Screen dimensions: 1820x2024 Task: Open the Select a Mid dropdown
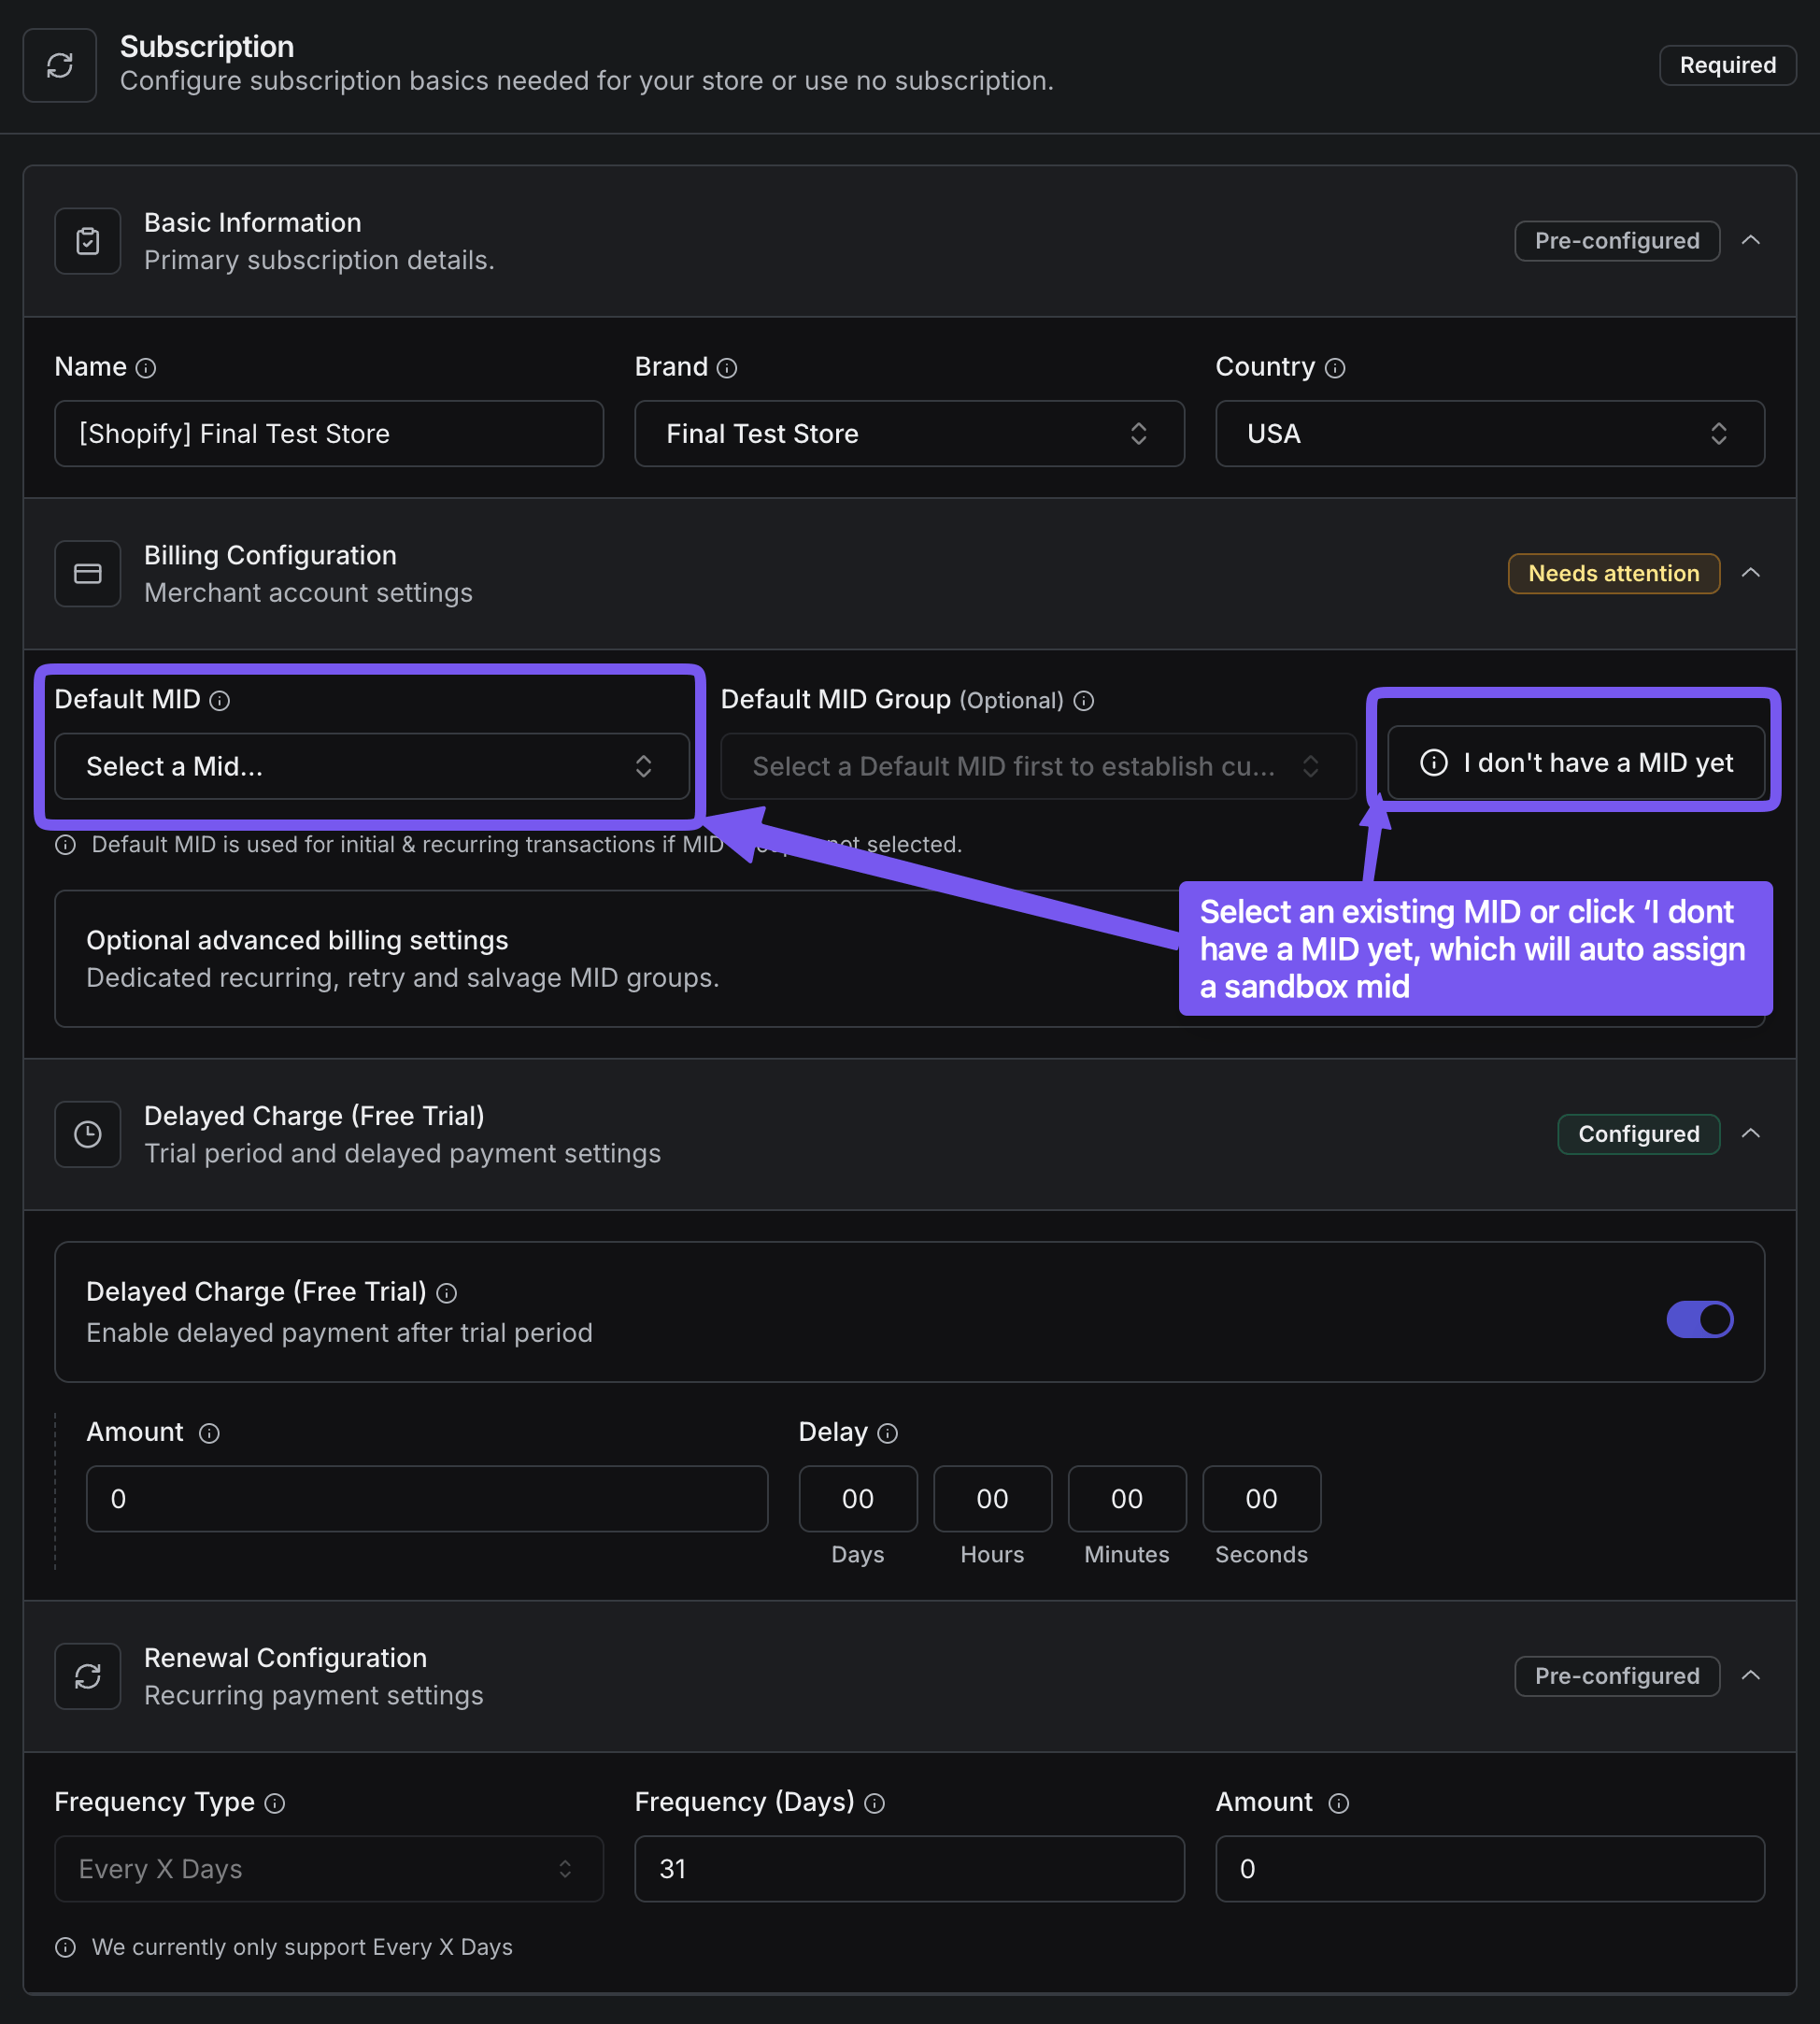[372, 766]
